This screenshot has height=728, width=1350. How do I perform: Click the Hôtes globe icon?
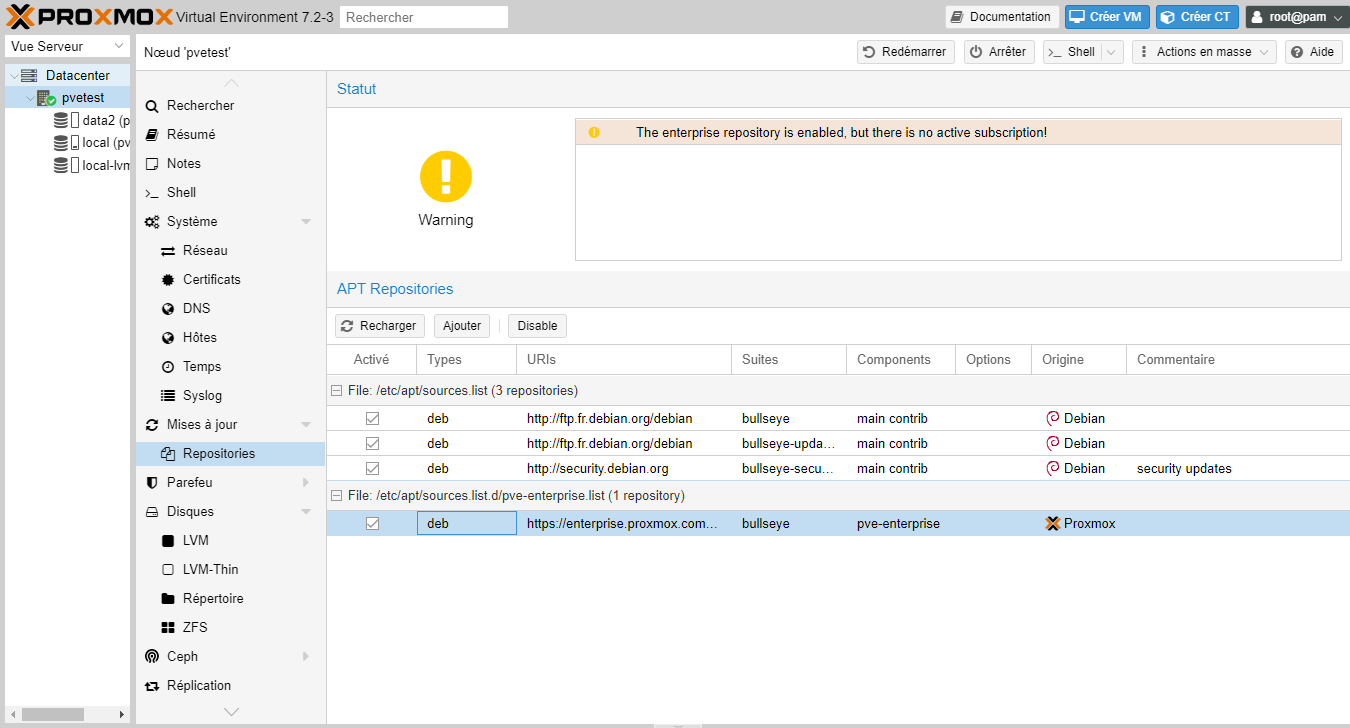168,338
